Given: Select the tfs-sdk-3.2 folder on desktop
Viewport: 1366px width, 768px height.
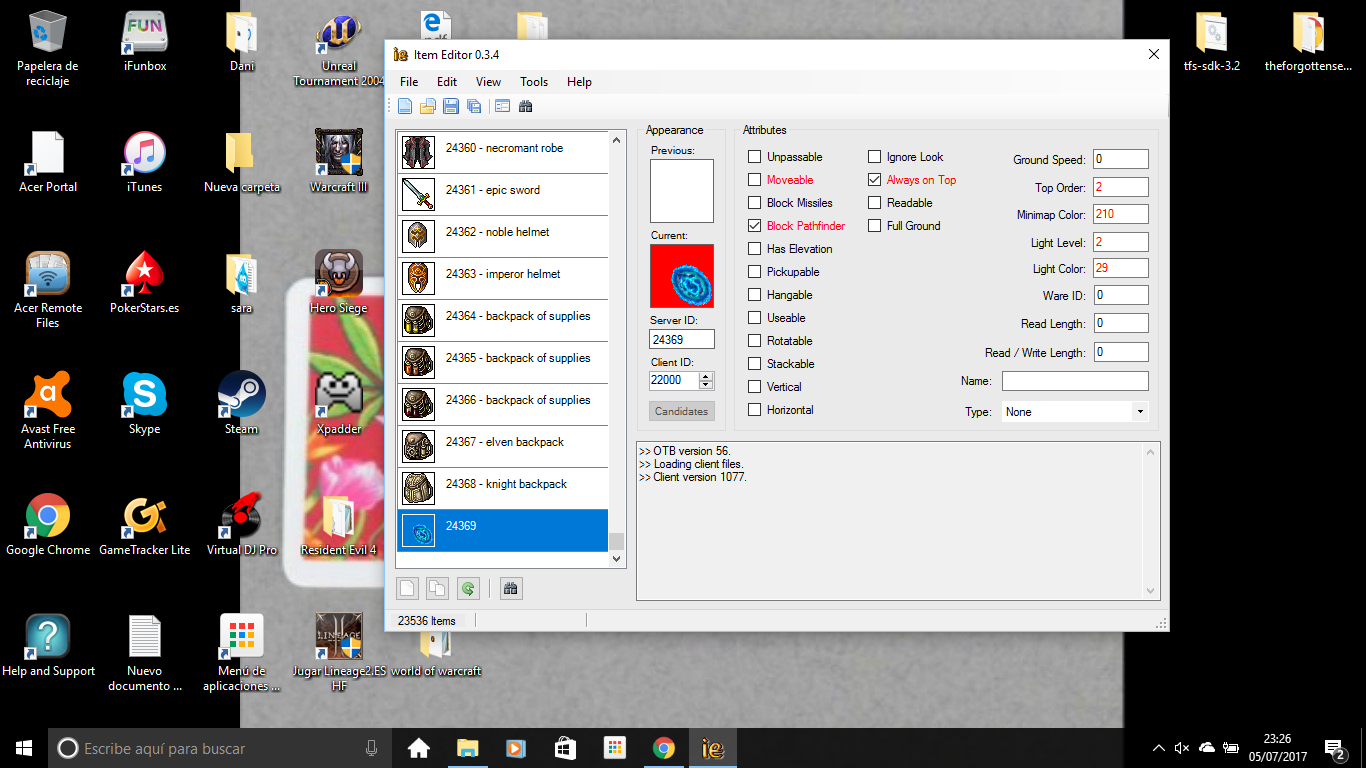Looking at the screenshot, I should (x=1211, y=41).
